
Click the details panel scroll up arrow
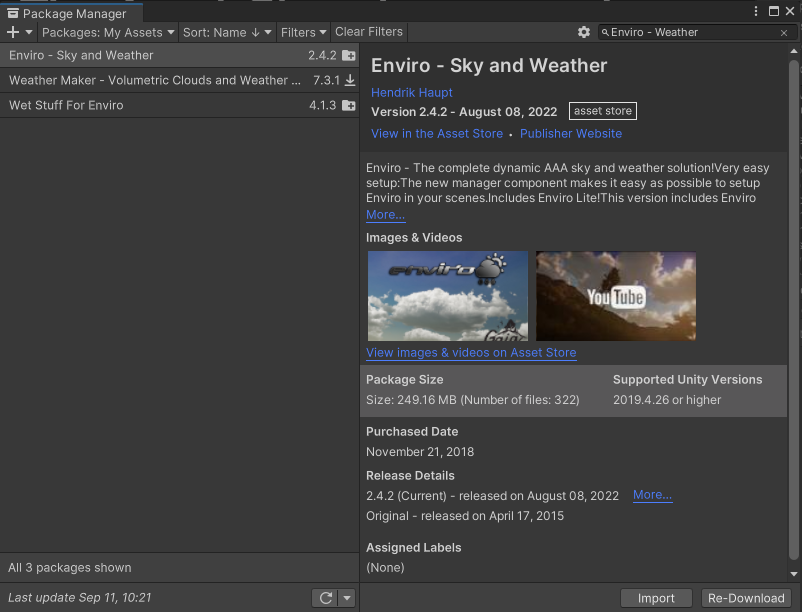(794, 51)
